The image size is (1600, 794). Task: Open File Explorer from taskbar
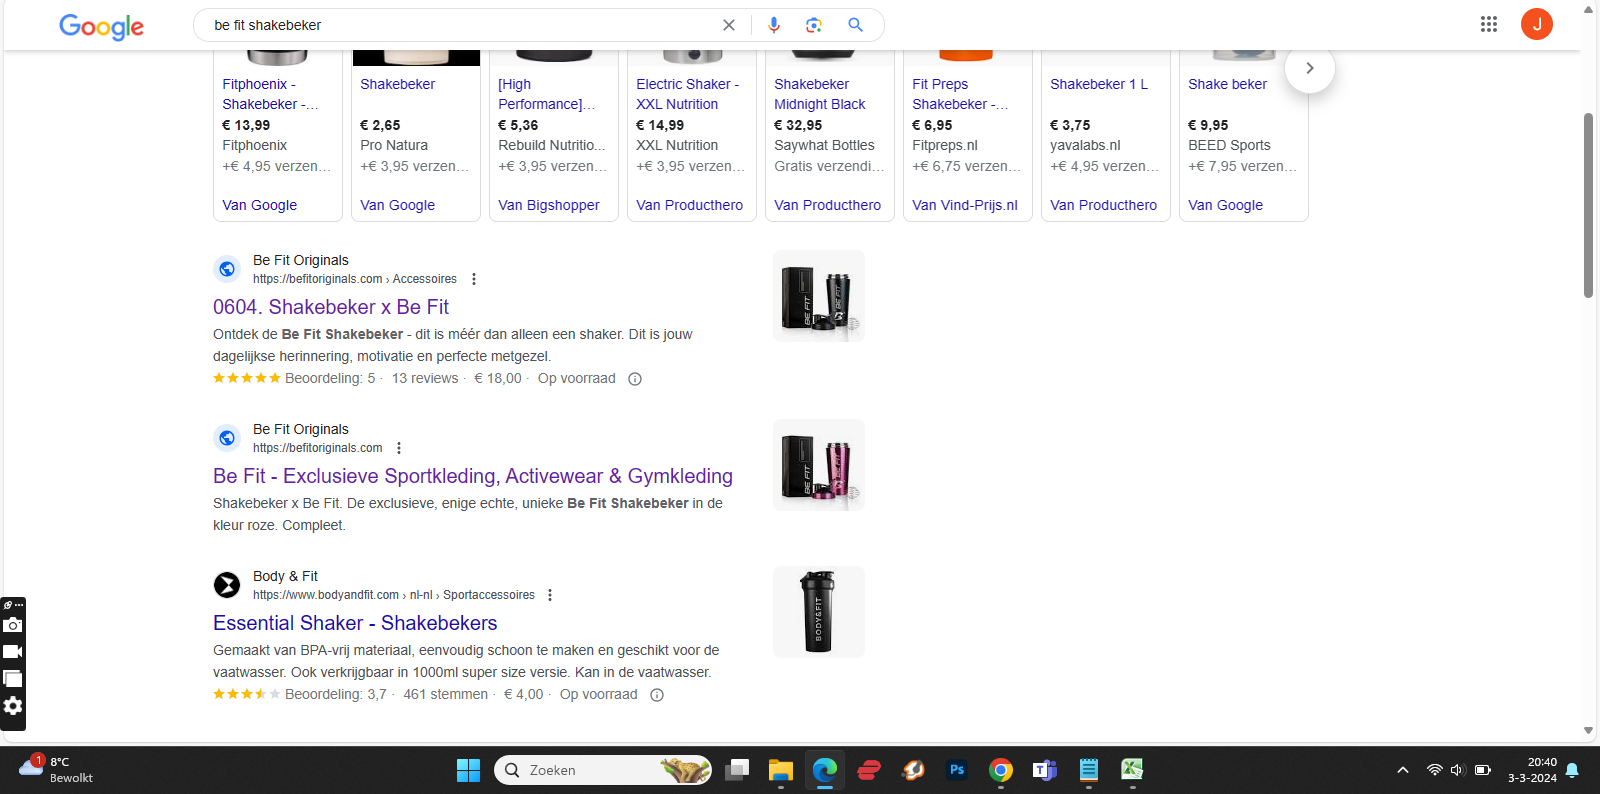pyautogui.click(x=781, y=770)
